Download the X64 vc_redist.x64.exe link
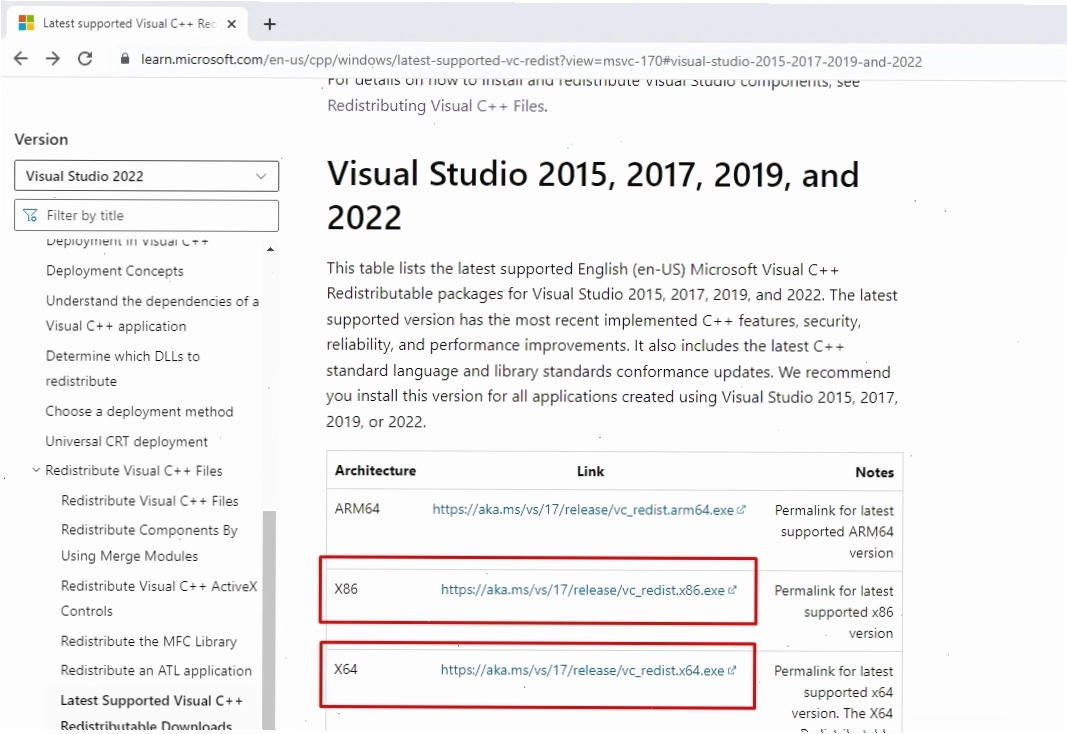The width and height of the screenshot is (1067, 734). 582,670
